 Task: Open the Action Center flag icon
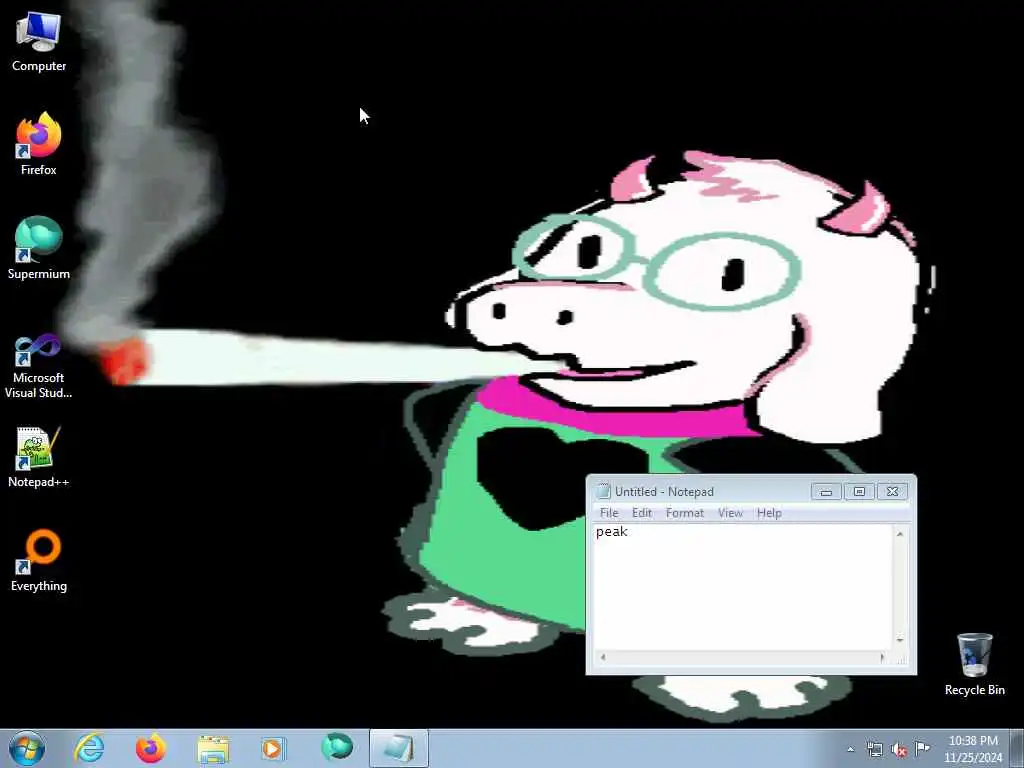tap(922, 748)
